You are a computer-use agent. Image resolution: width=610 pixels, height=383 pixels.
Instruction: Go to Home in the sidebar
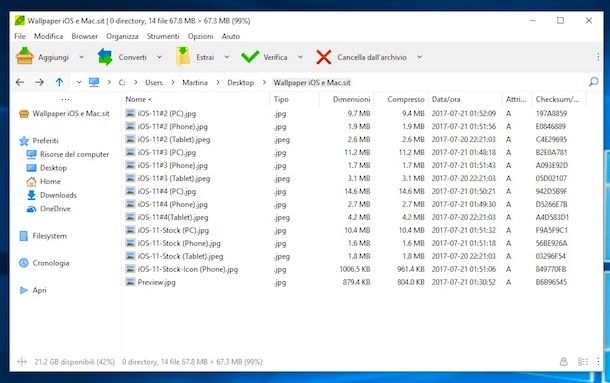50,182
